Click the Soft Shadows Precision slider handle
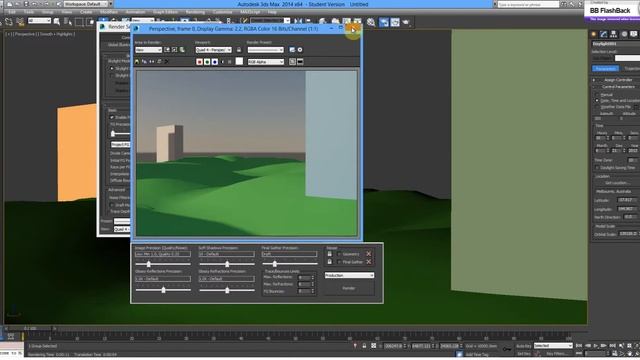 [x=227, y=264]
